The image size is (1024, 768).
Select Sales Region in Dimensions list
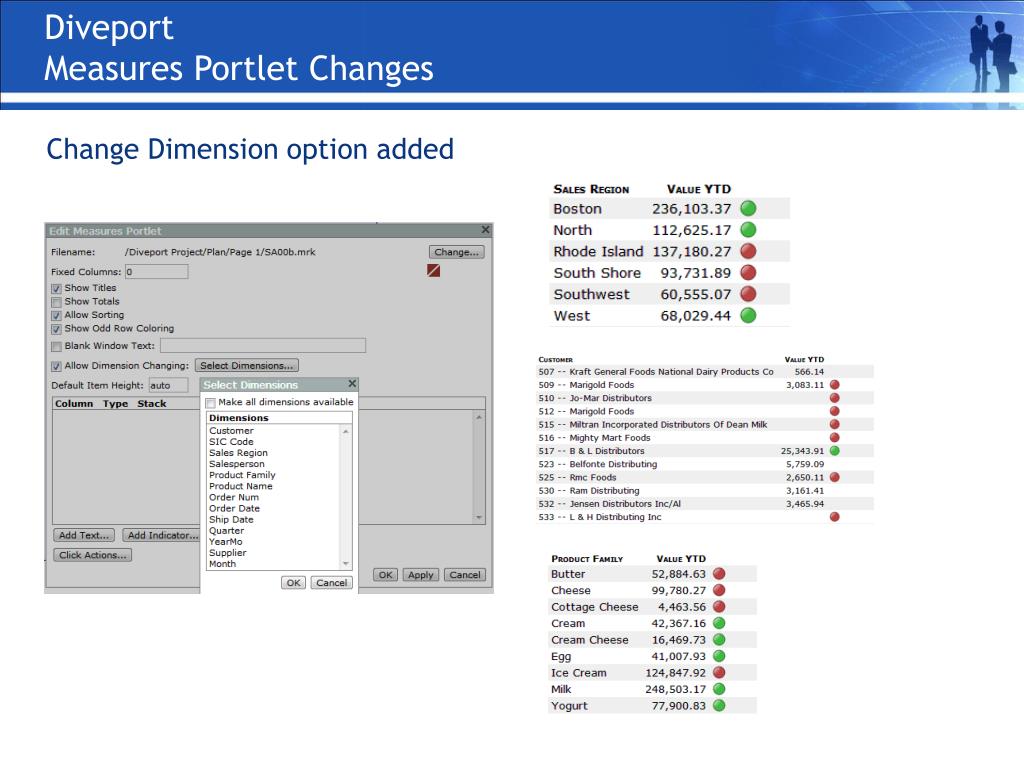pos(238,453)
